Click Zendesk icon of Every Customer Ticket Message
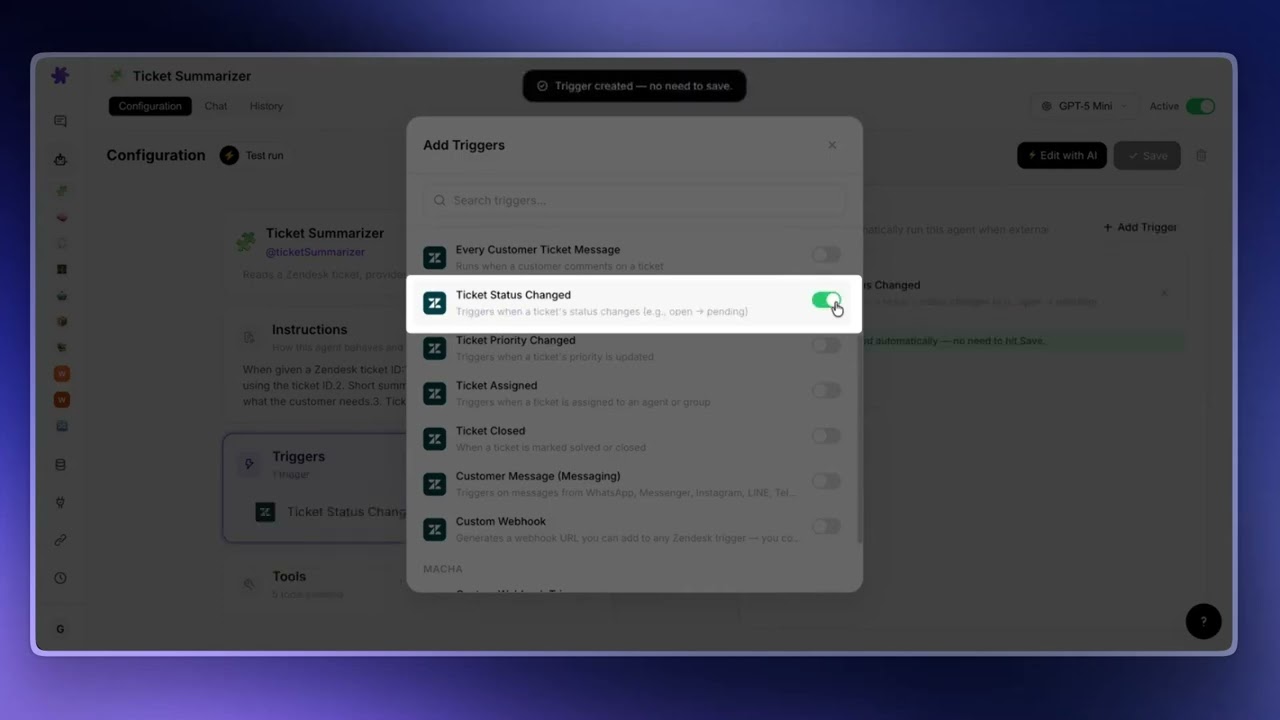 point(434,258)
